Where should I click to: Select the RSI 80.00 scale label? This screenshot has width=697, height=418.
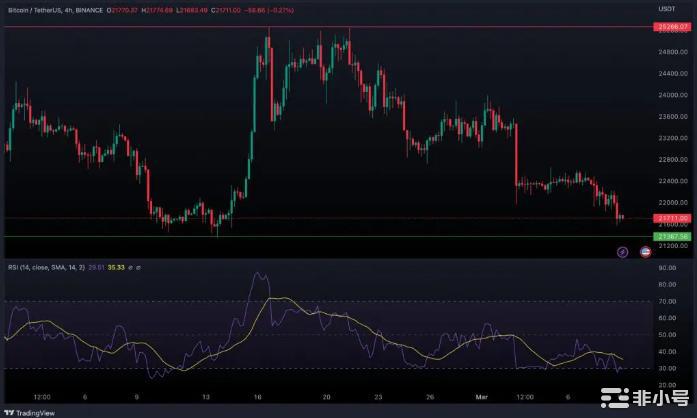667,285
